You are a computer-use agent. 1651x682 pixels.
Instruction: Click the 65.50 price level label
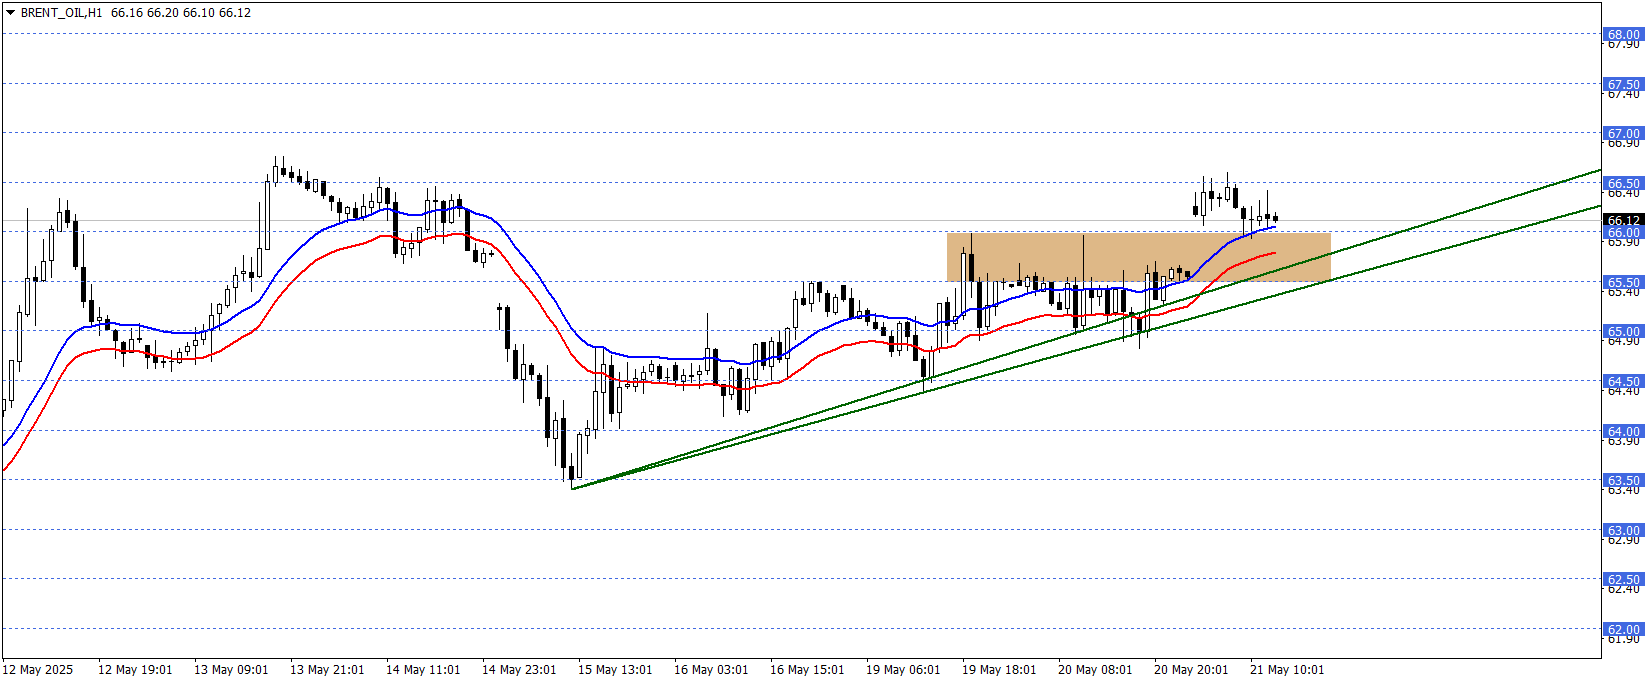(x=1623, y=282)
